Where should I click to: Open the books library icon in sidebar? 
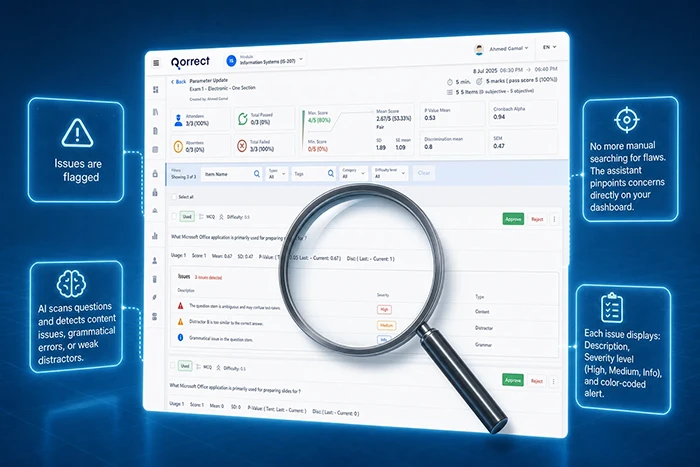click(155, 112)
